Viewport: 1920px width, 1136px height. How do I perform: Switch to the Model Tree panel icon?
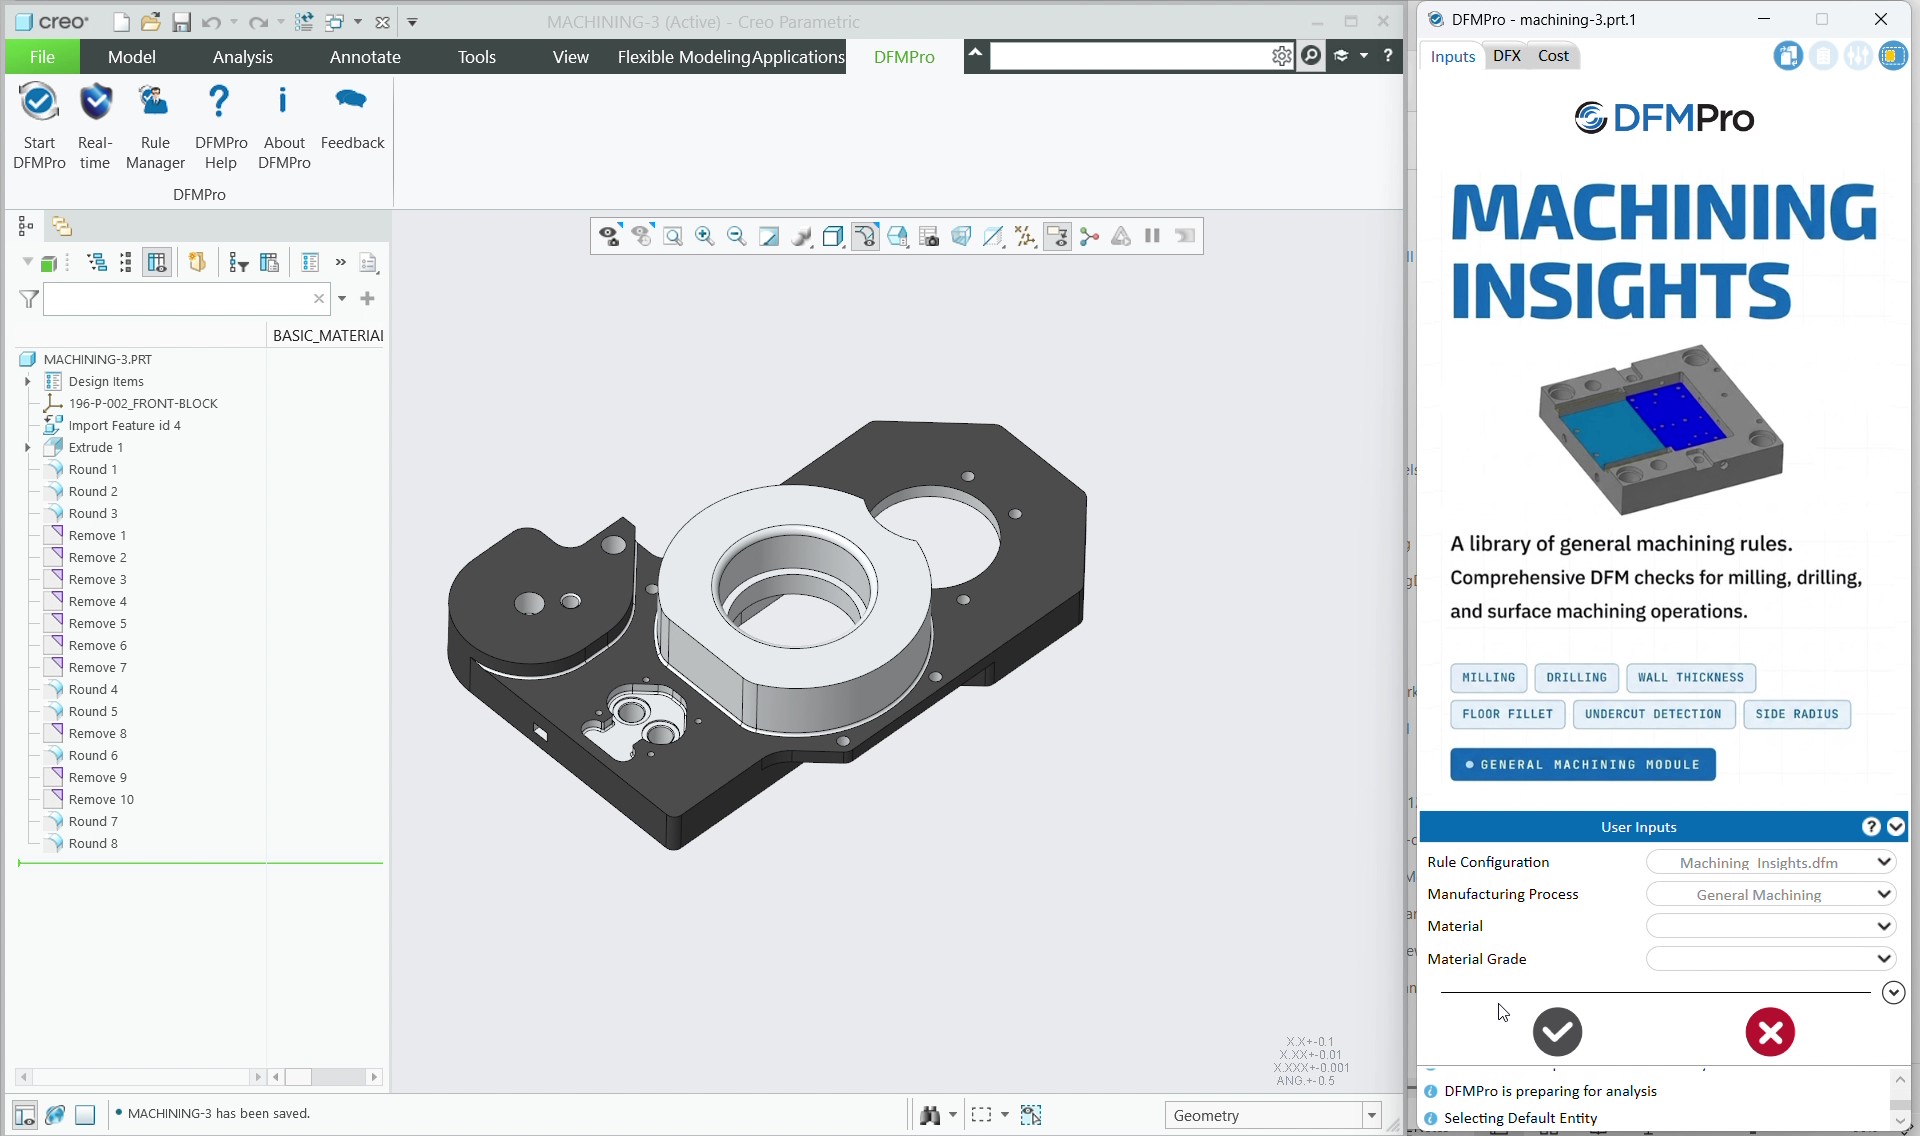(x=26, y=226)
